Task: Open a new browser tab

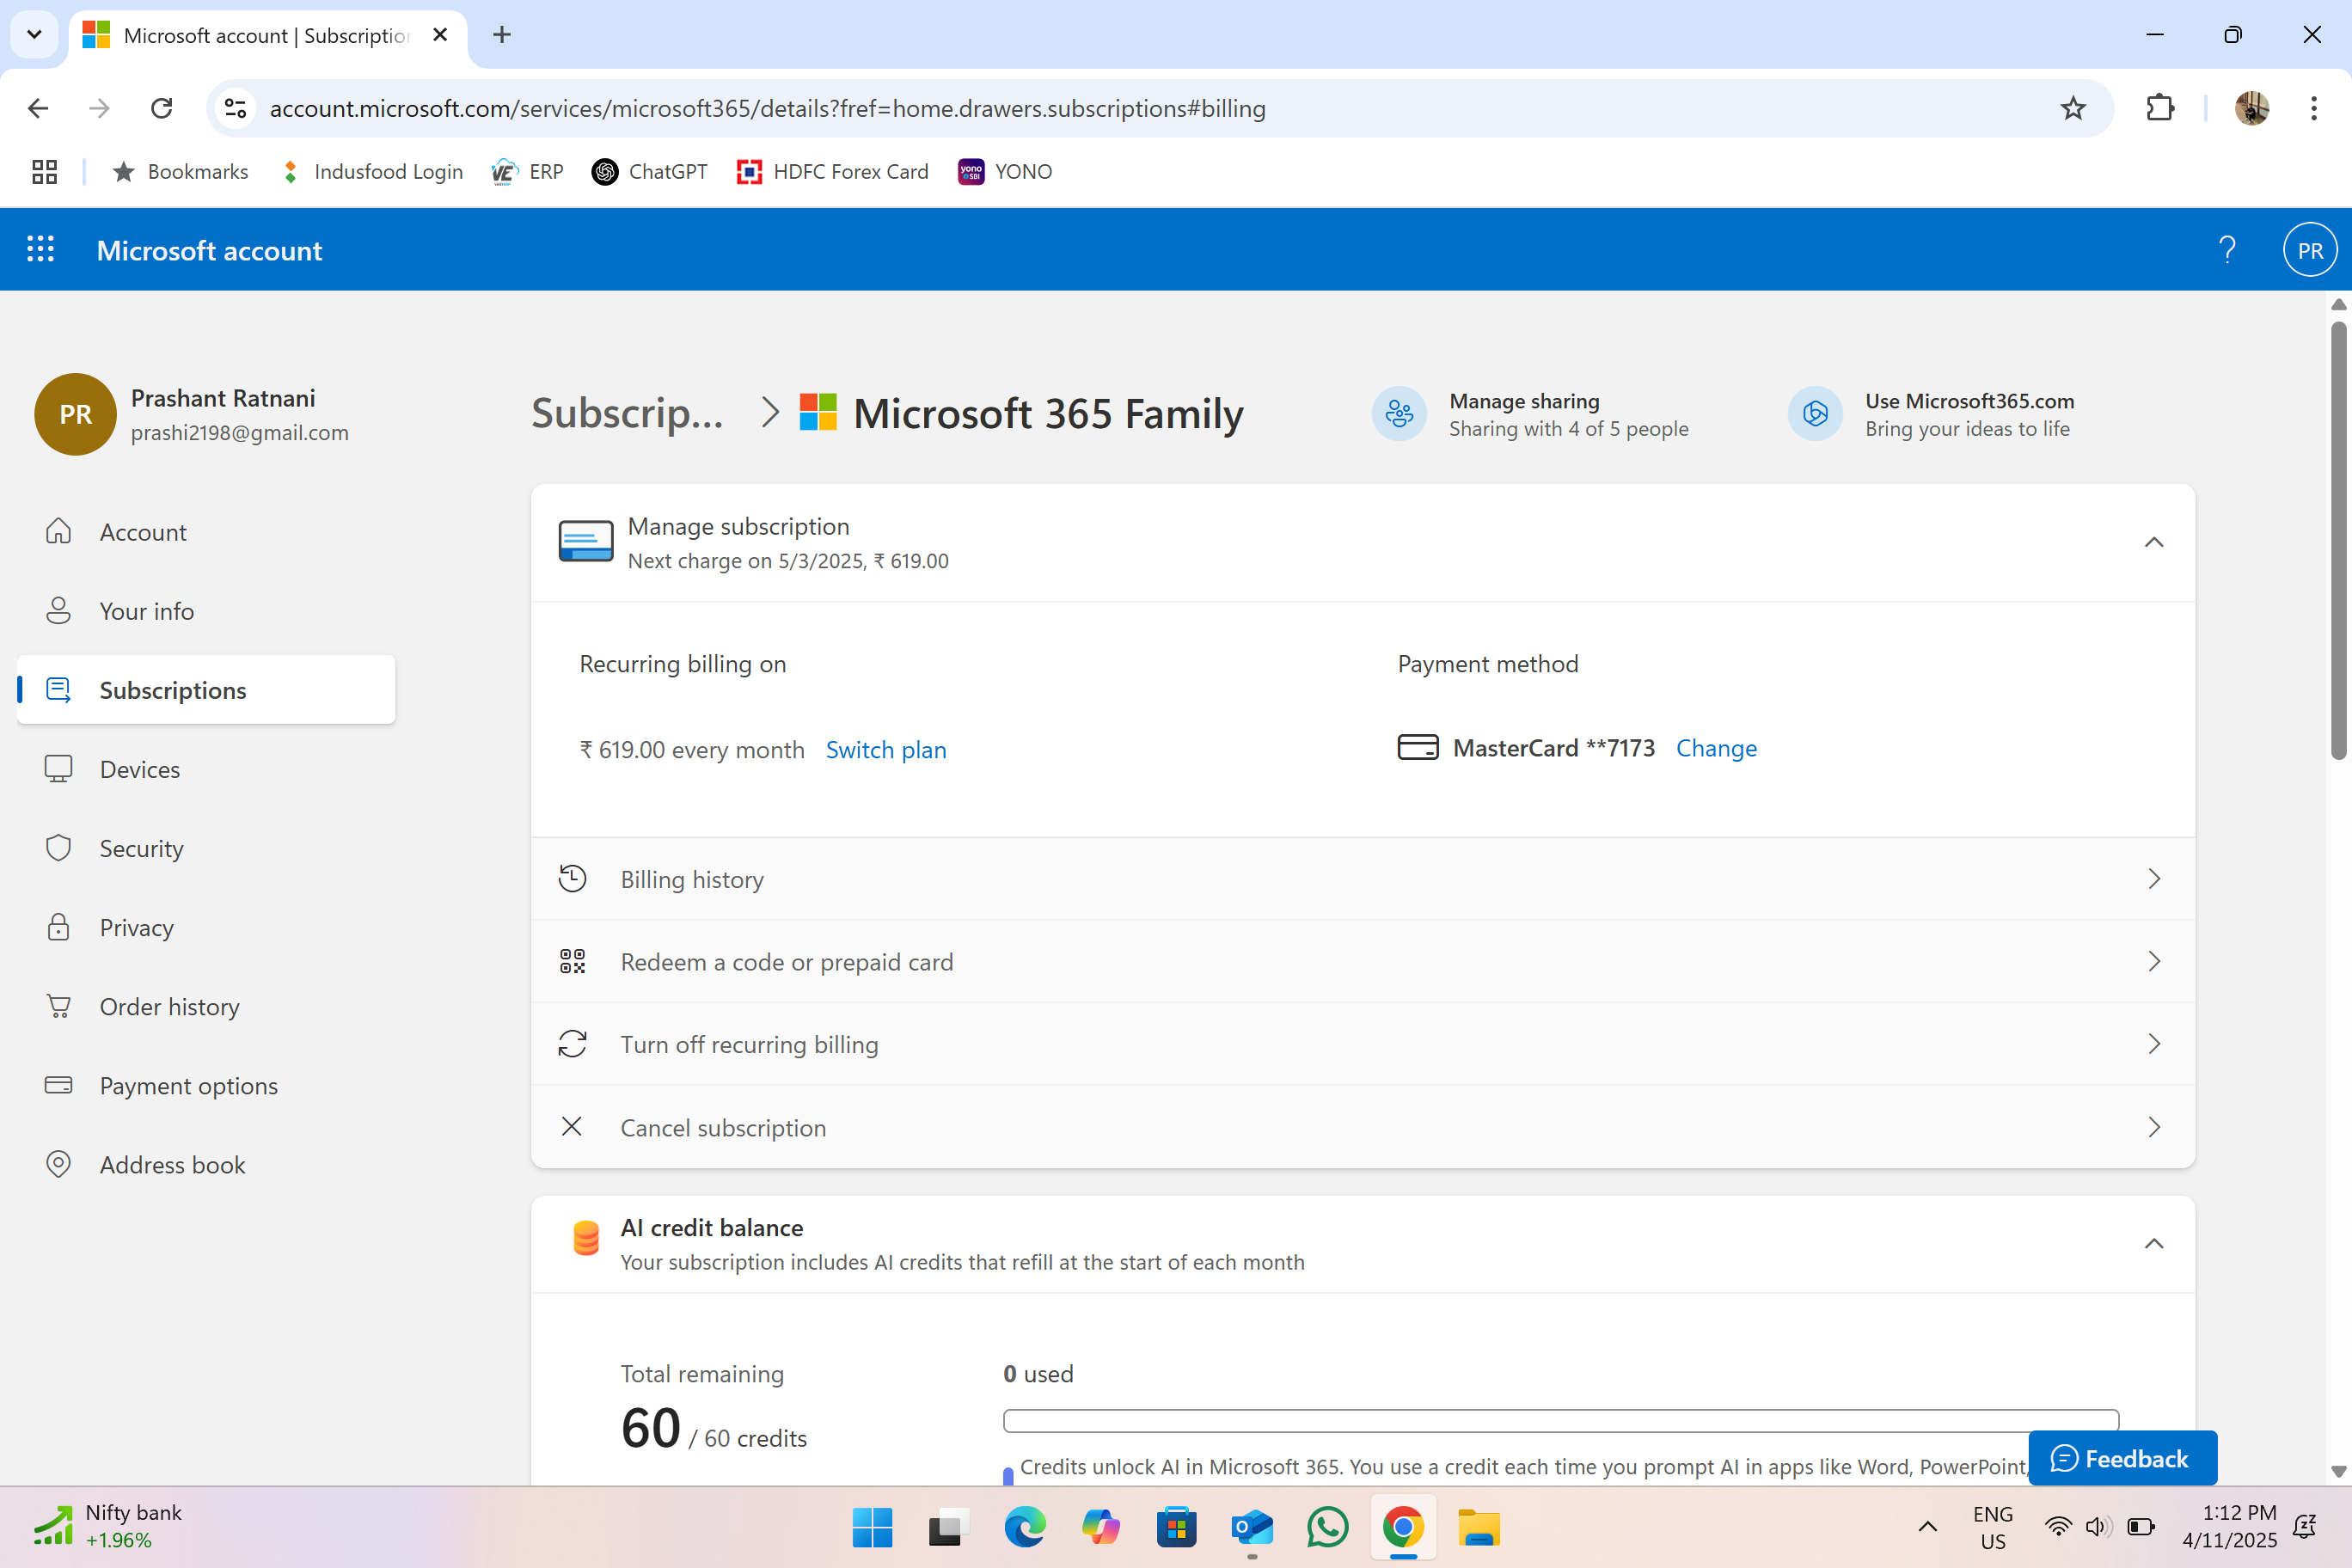Action: 502,35
